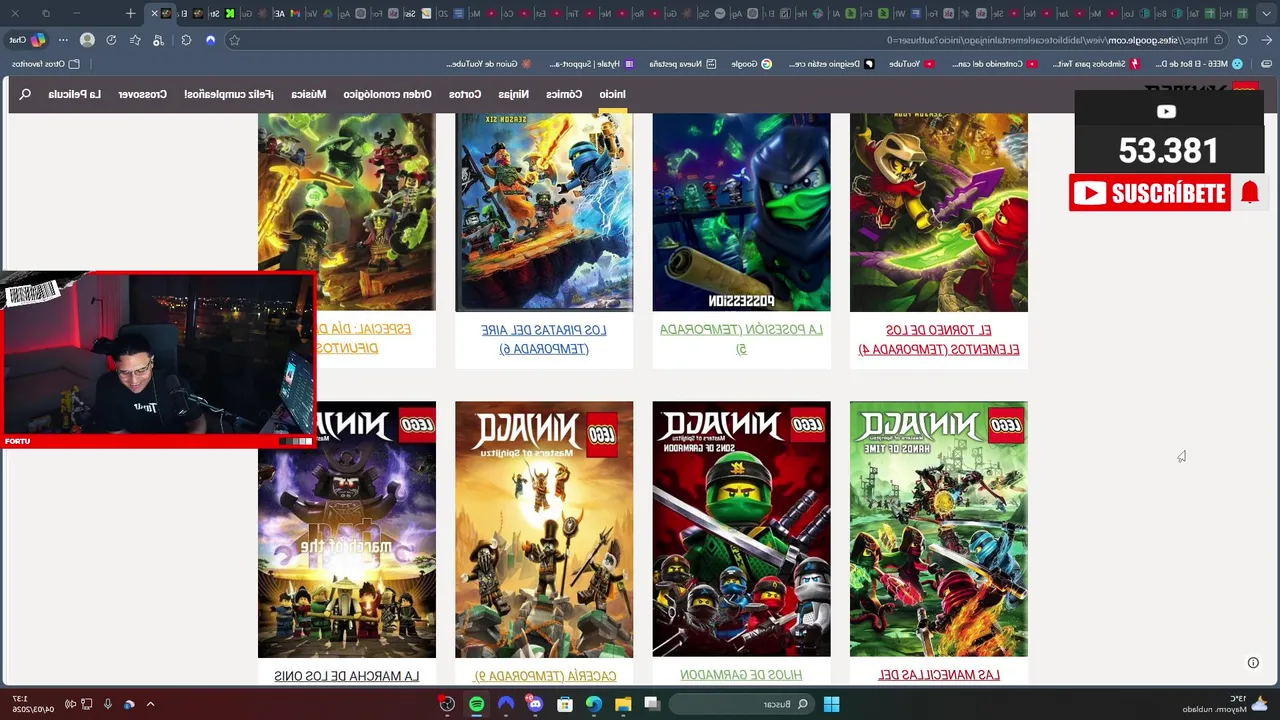Image resolution: width=1280 pixels, height=720 pixels.
Task: Click the Task View taskbar icon
Action: [652, 704]
